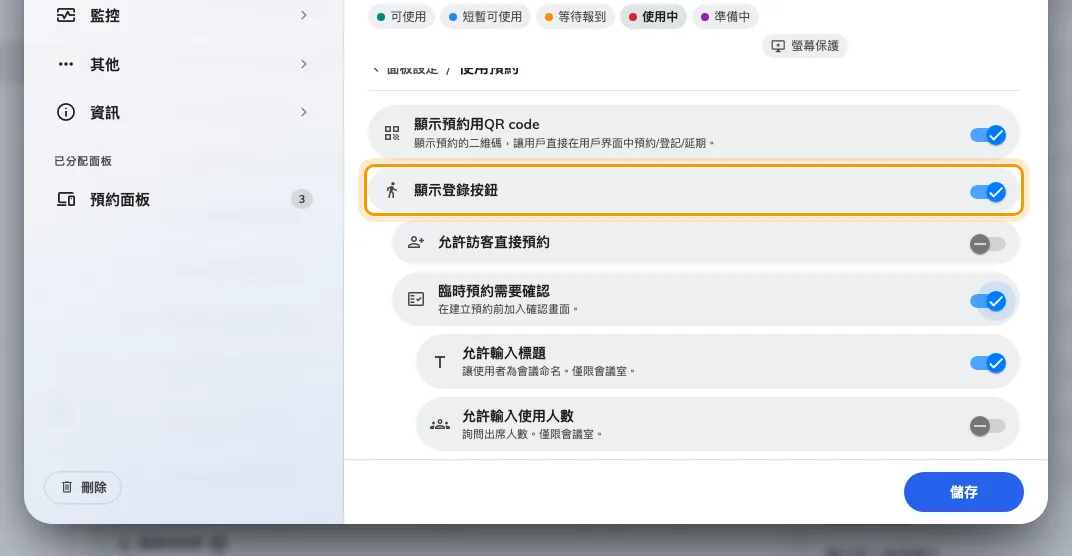
Task: Click the walking person icon for 顯示登錄按鈕
Action: coord(392,190)
